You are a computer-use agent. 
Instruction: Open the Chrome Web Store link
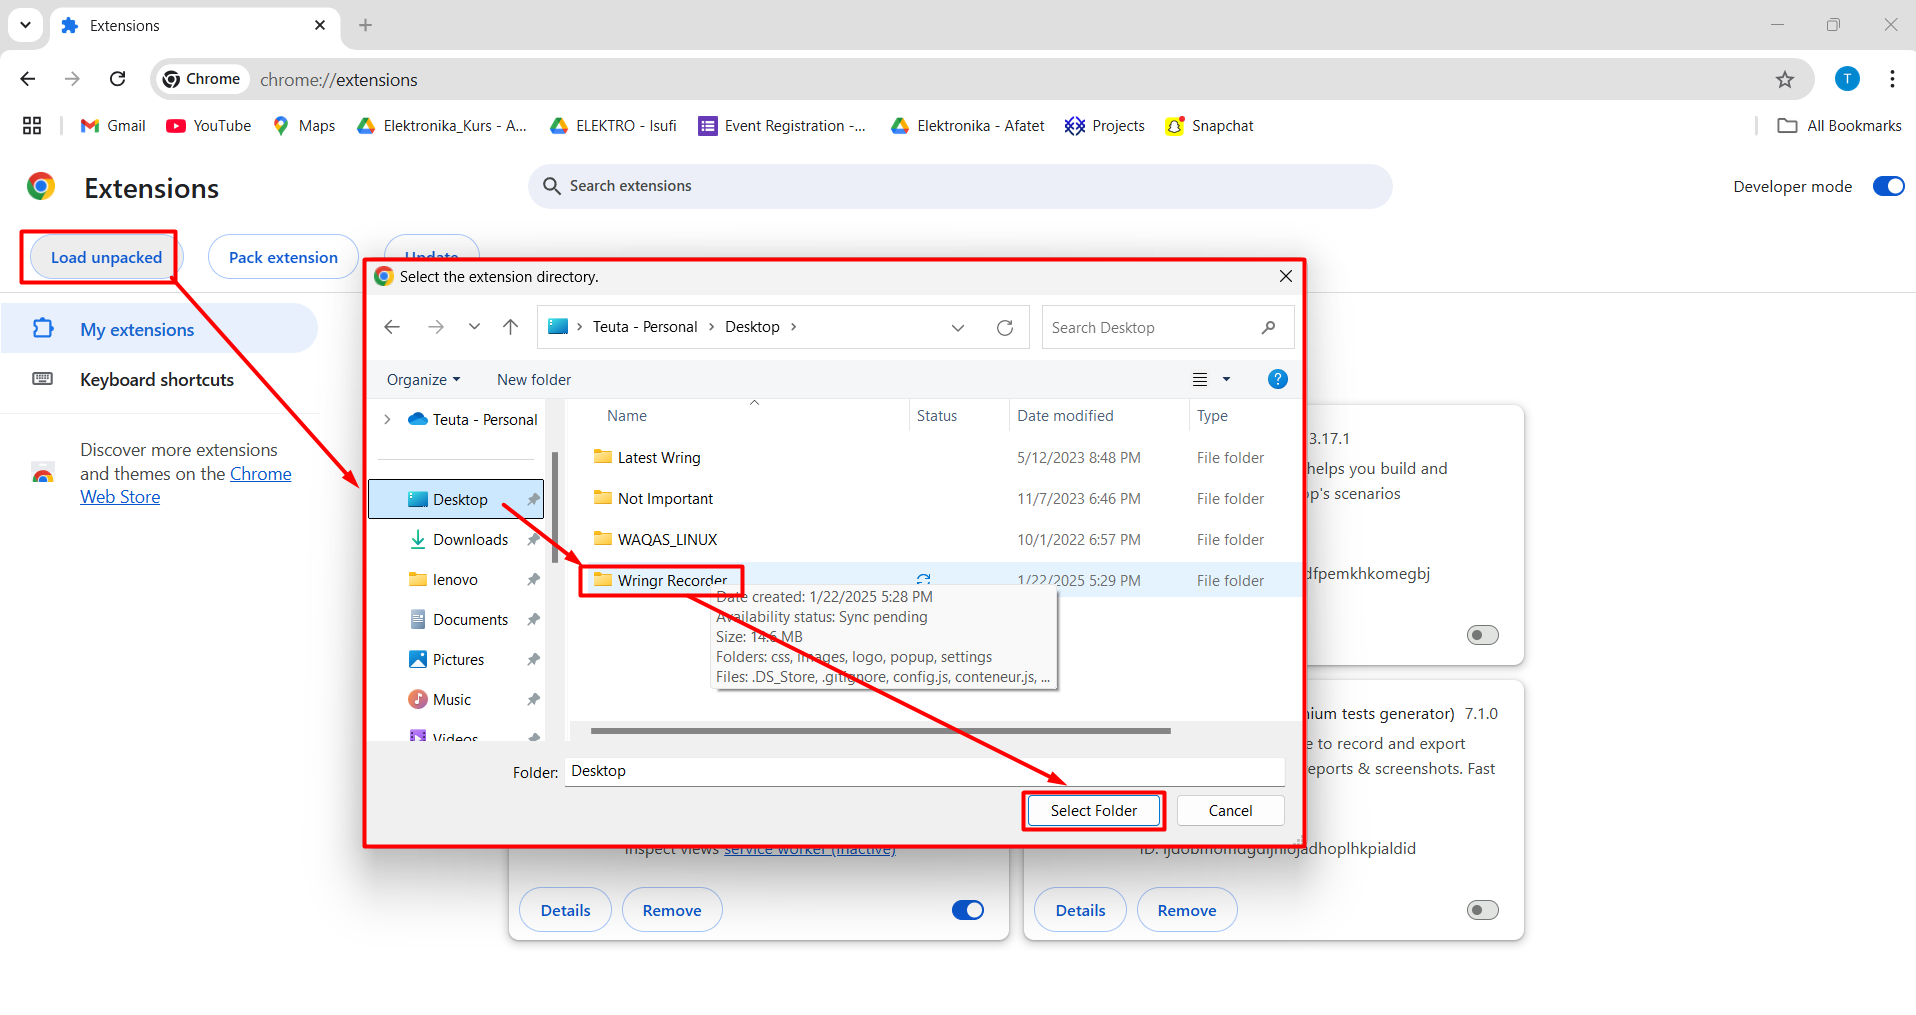(186, 485)
